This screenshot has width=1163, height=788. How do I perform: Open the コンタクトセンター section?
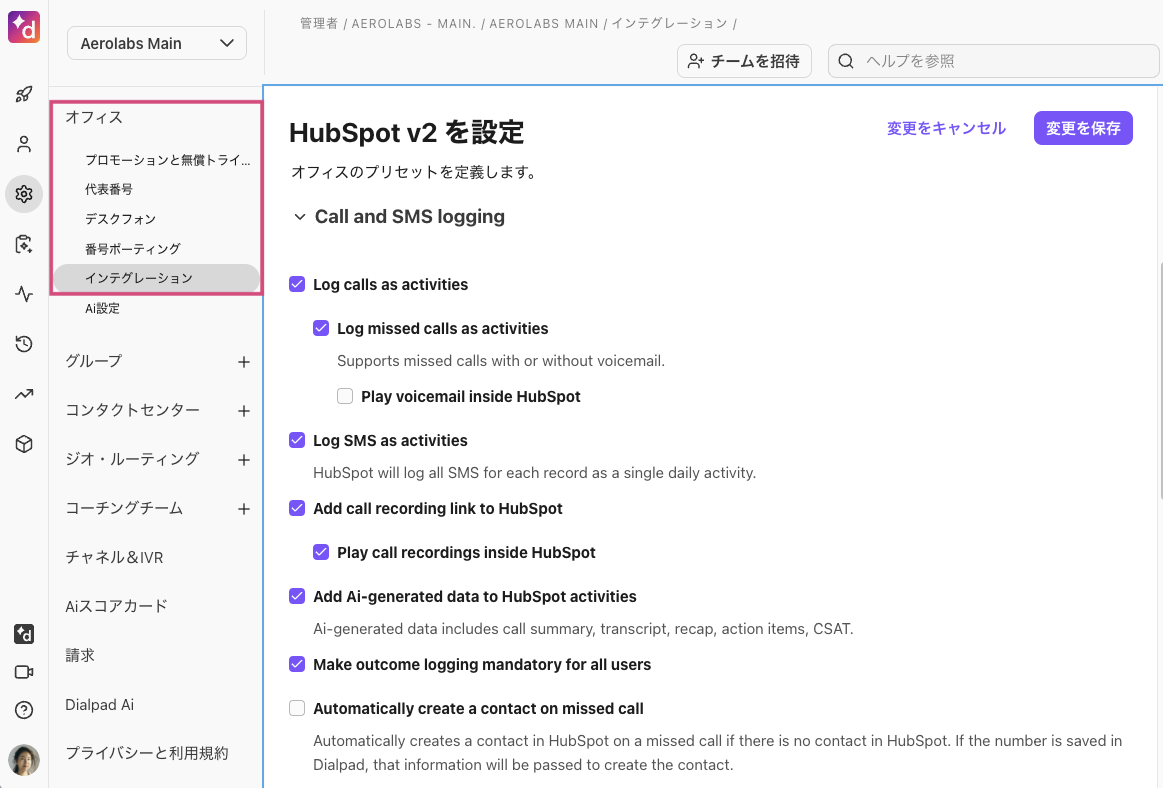coord(133,410)
